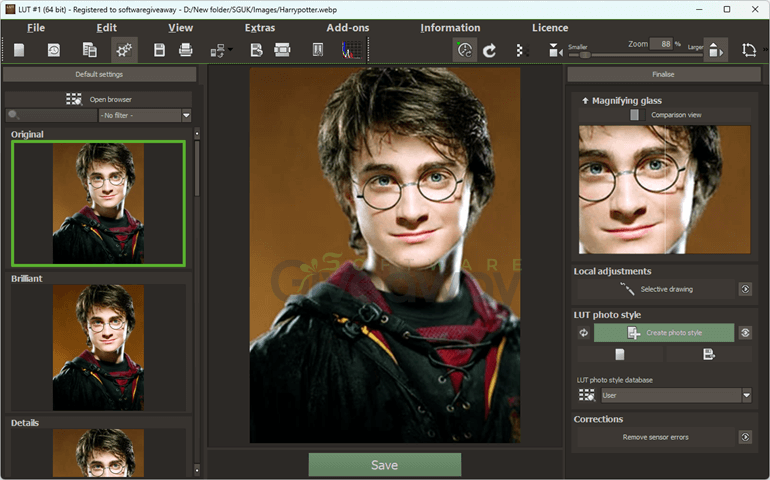Open the View menu
770x480 pixels.
coord(181,28)
